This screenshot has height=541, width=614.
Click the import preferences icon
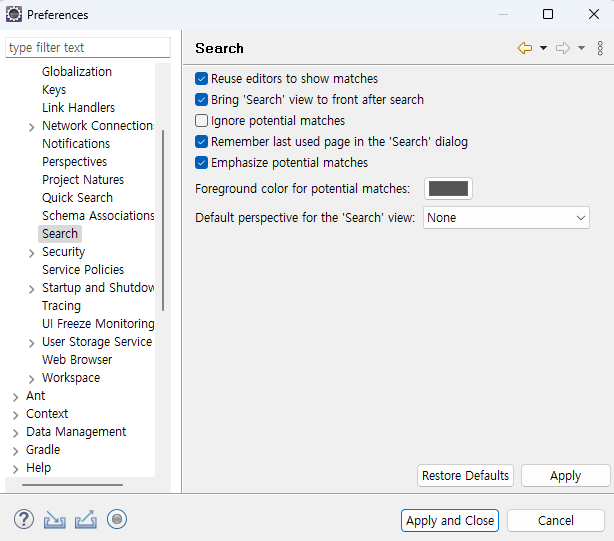coord(54,520)
